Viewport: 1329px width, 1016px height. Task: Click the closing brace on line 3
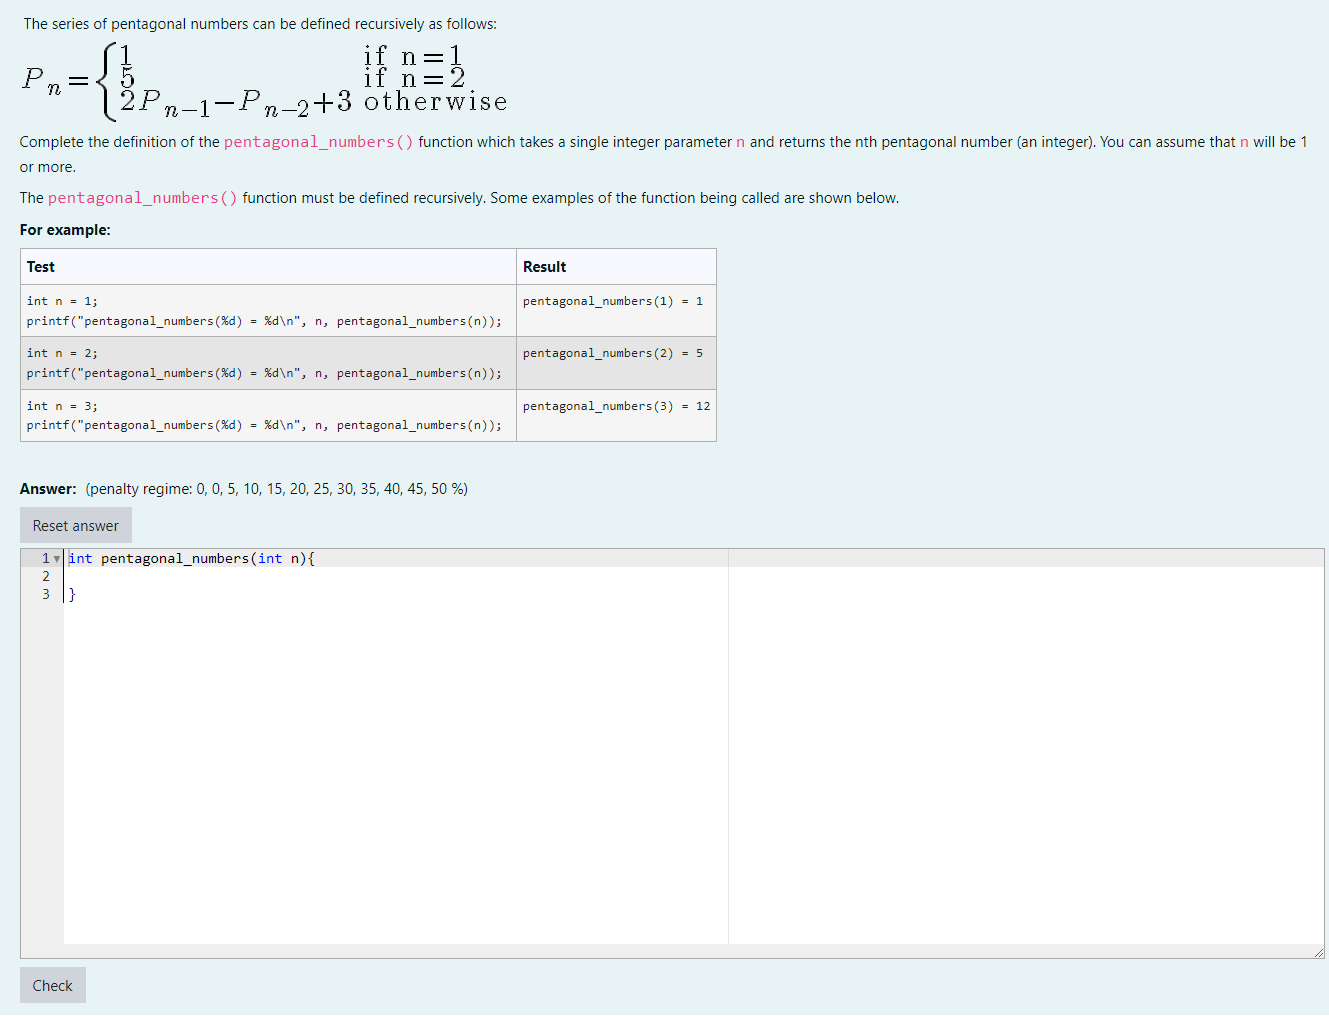[71, 594]
